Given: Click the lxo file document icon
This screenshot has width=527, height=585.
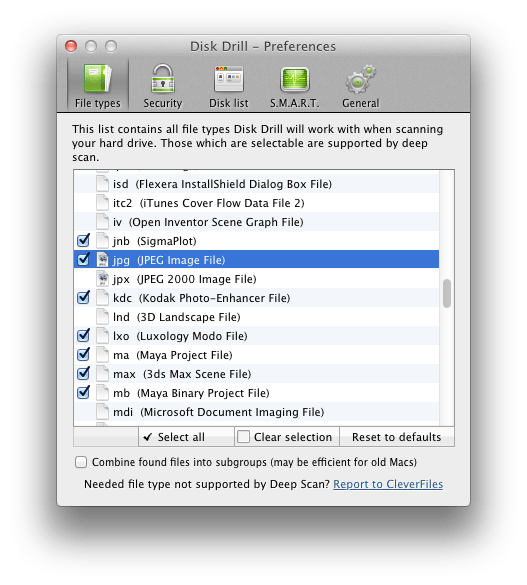Looking at the screenshot, I should click(102, 336).
